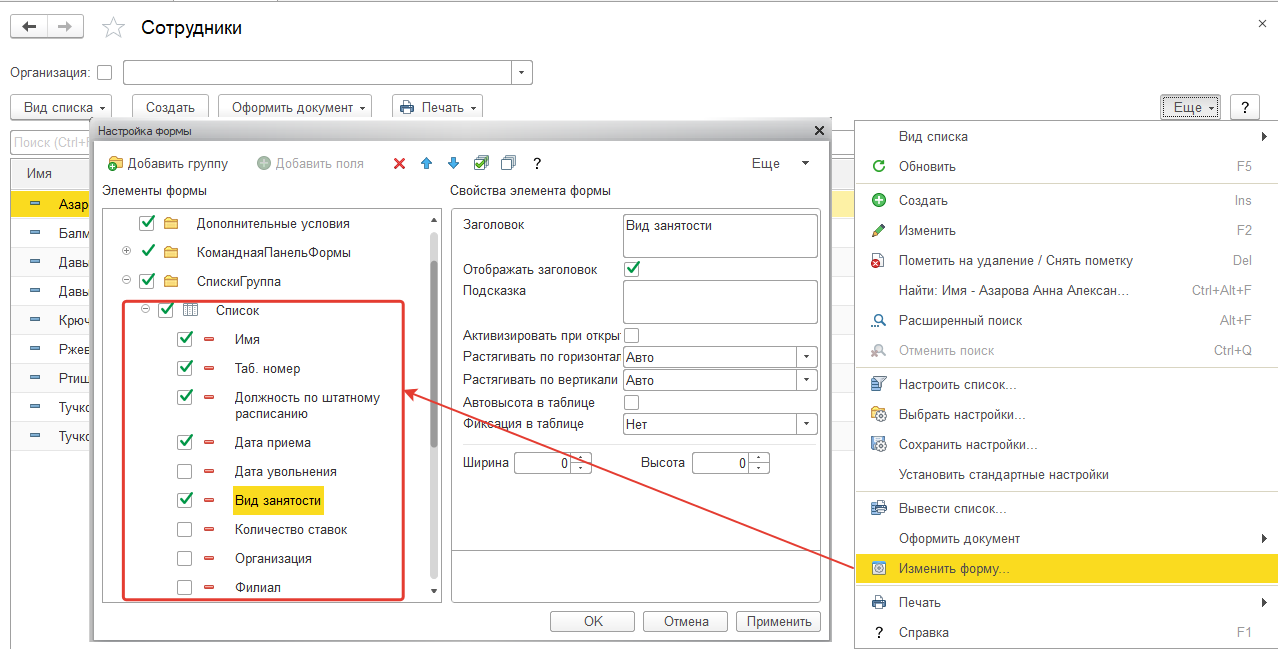
Task: Click the Расширенный поиск magnifier icon
Action: [x=879, y=320]
